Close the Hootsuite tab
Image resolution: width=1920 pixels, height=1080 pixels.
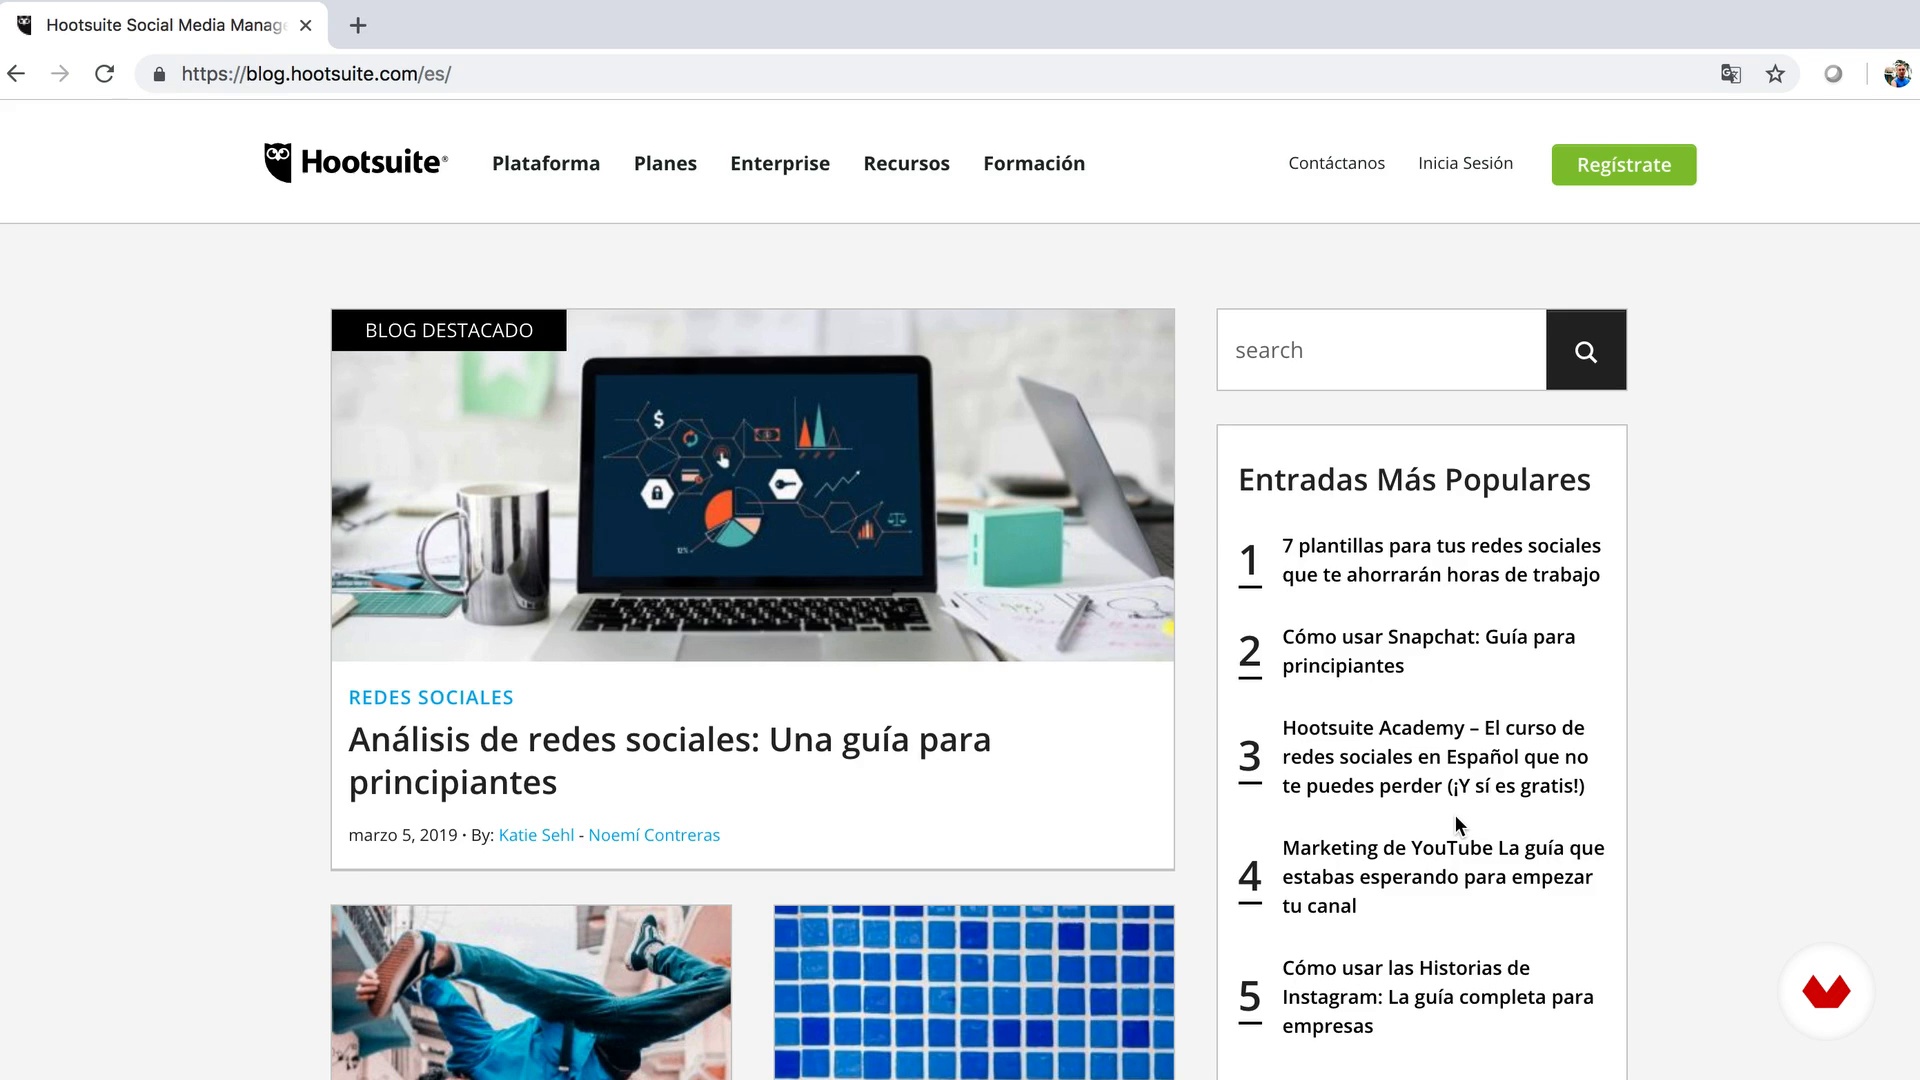tap(306, 25)
